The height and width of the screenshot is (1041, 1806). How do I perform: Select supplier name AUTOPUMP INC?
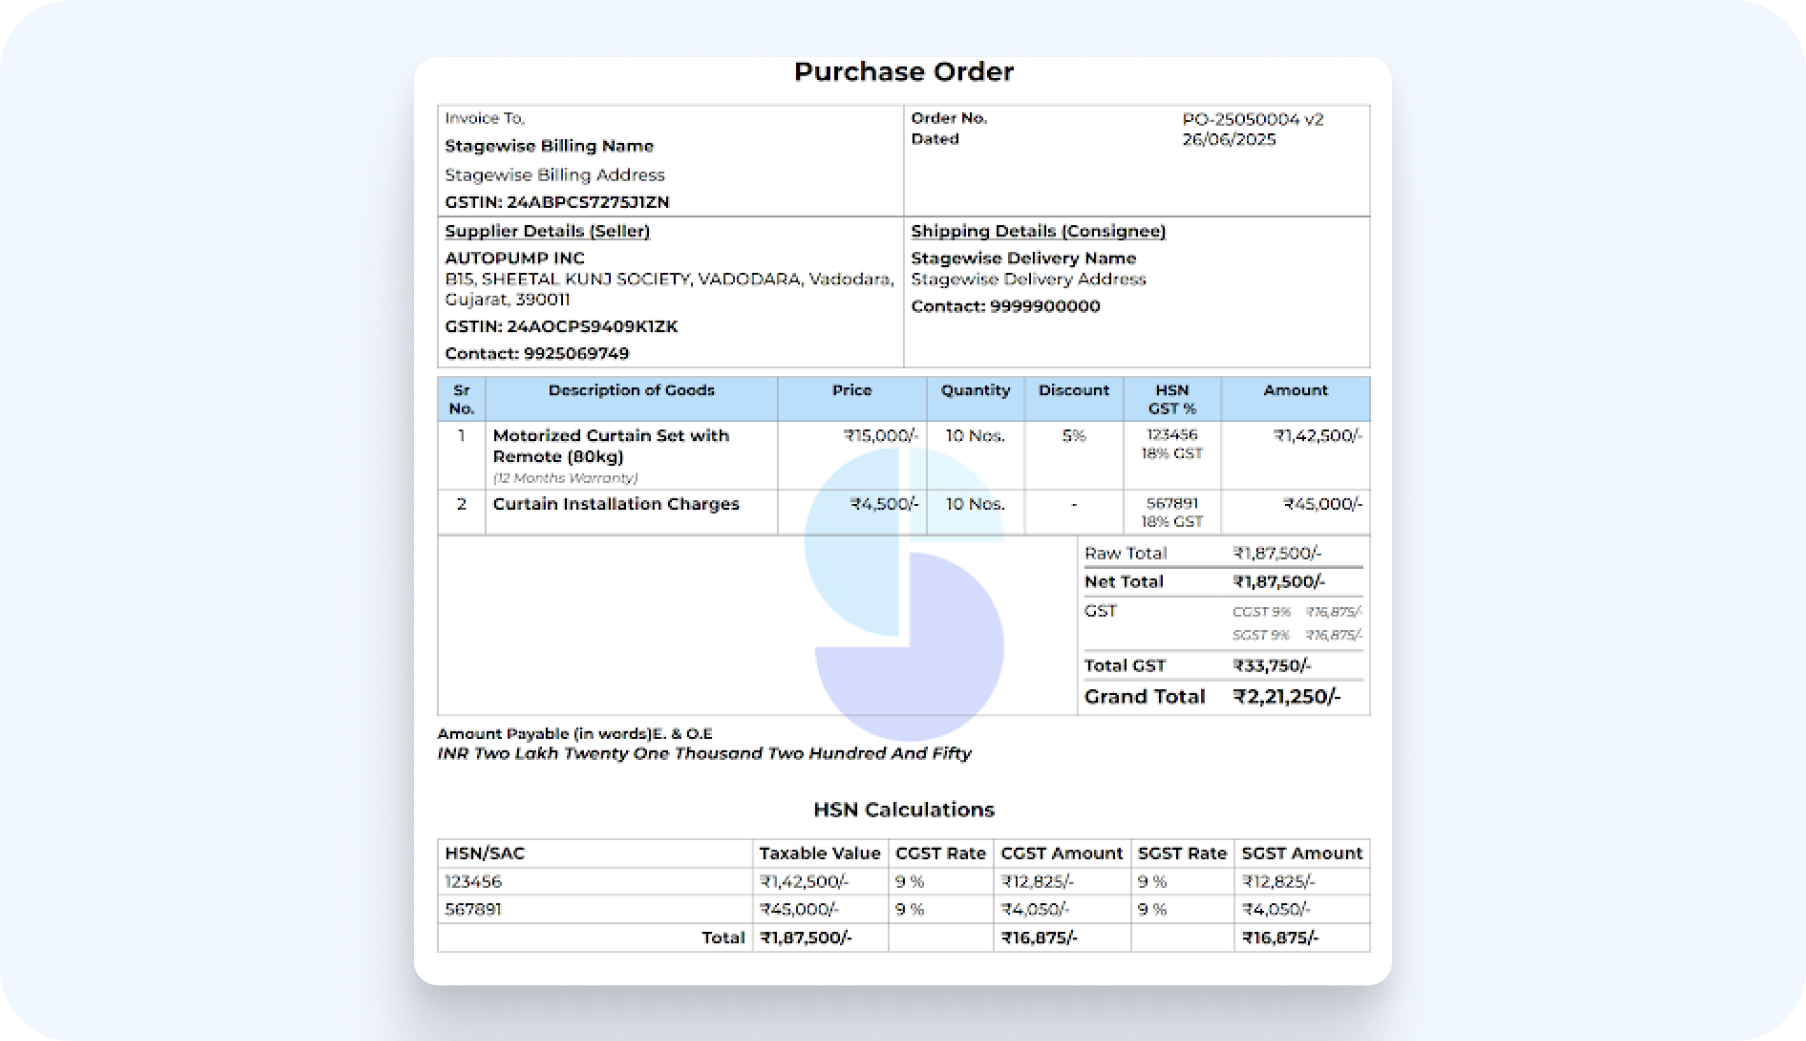click(514, 258)
